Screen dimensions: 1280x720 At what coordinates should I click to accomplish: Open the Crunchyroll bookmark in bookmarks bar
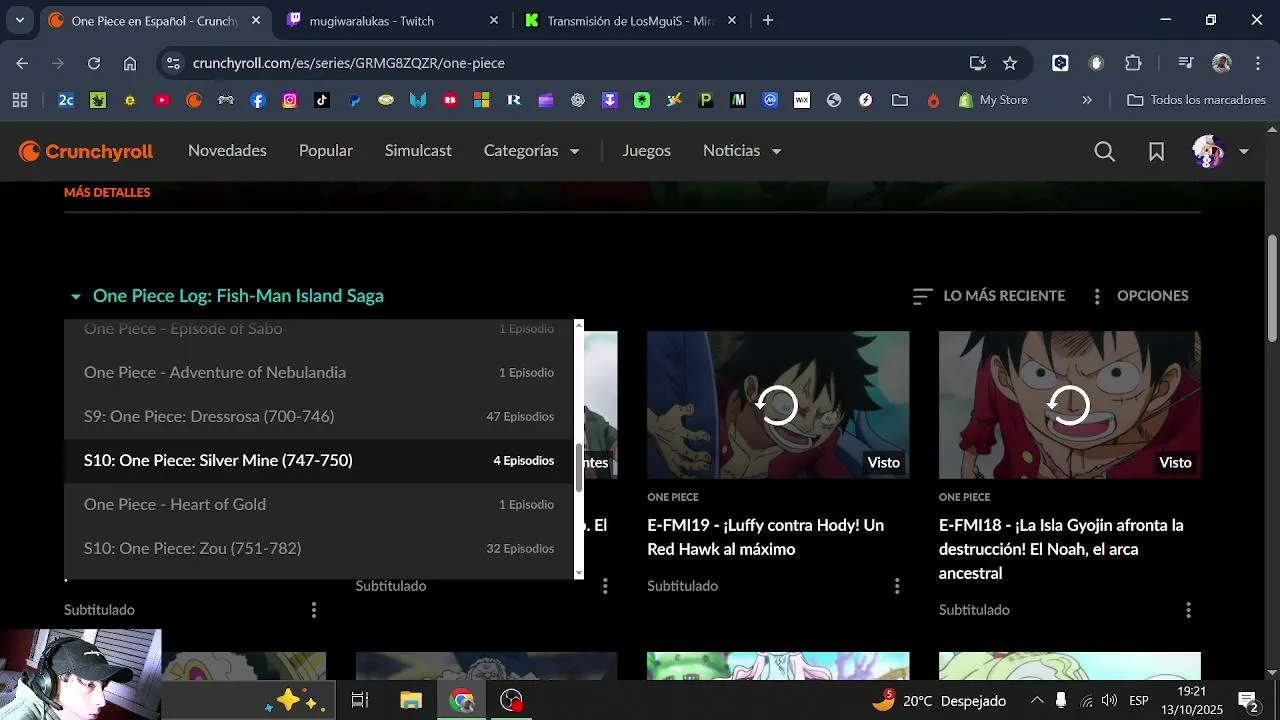pos(194,100)
